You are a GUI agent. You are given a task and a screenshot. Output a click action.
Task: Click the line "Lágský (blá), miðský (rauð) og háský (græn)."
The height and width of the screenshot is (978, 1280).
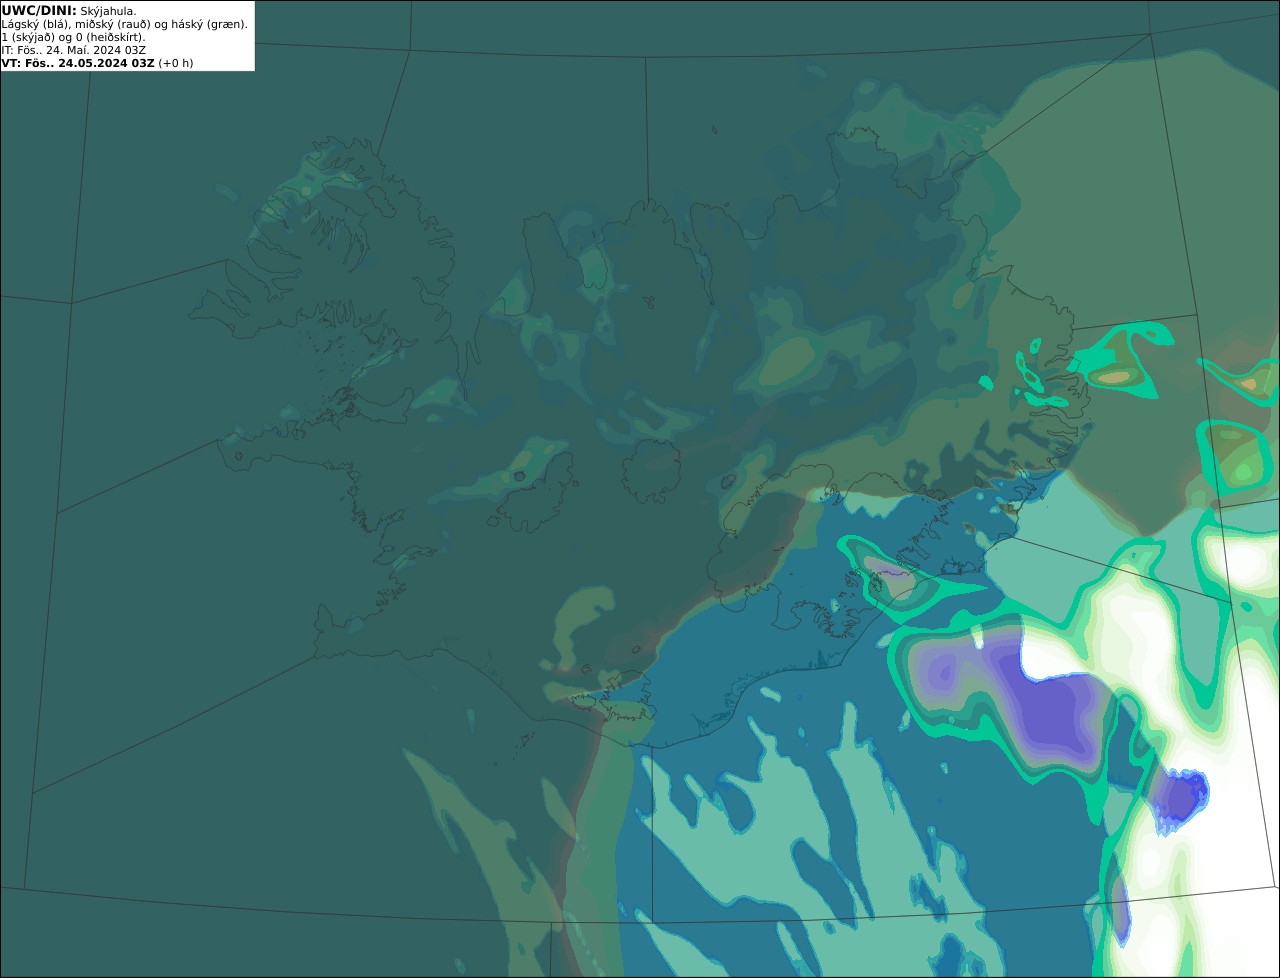coord(125,24)
